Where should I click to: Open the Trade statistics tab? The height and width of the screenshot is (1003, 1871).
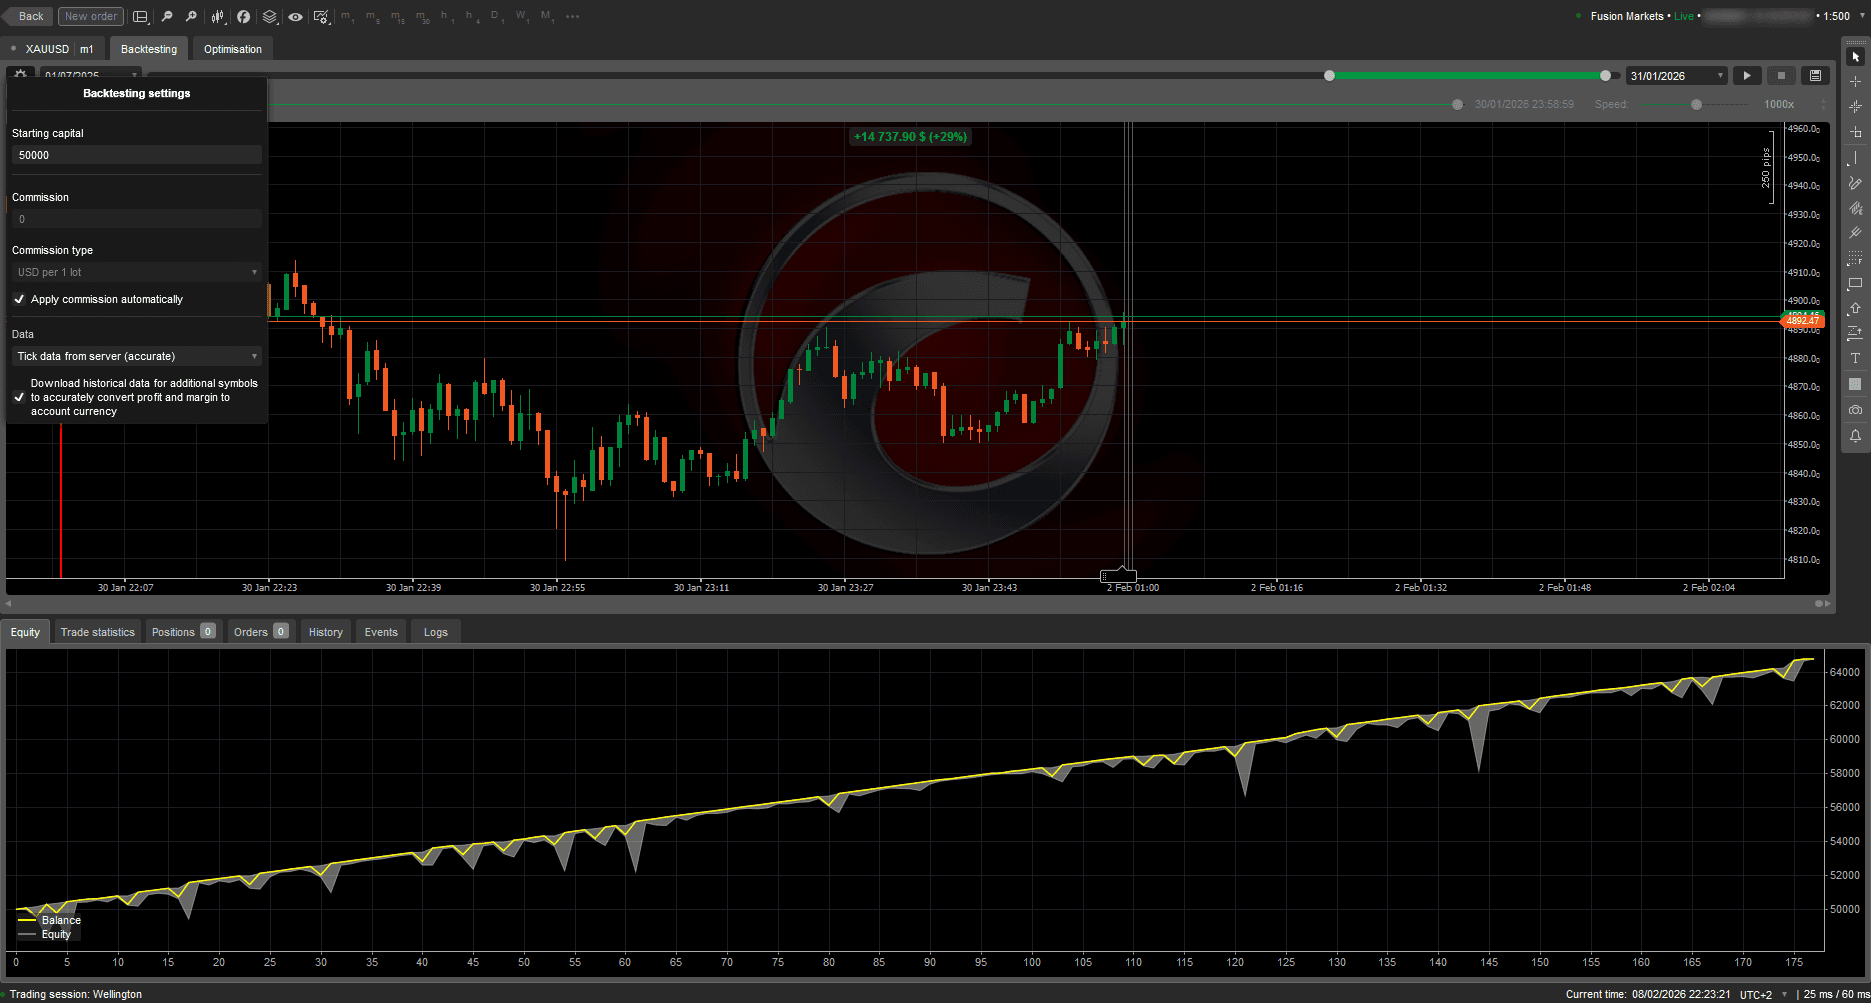[97, 631]
